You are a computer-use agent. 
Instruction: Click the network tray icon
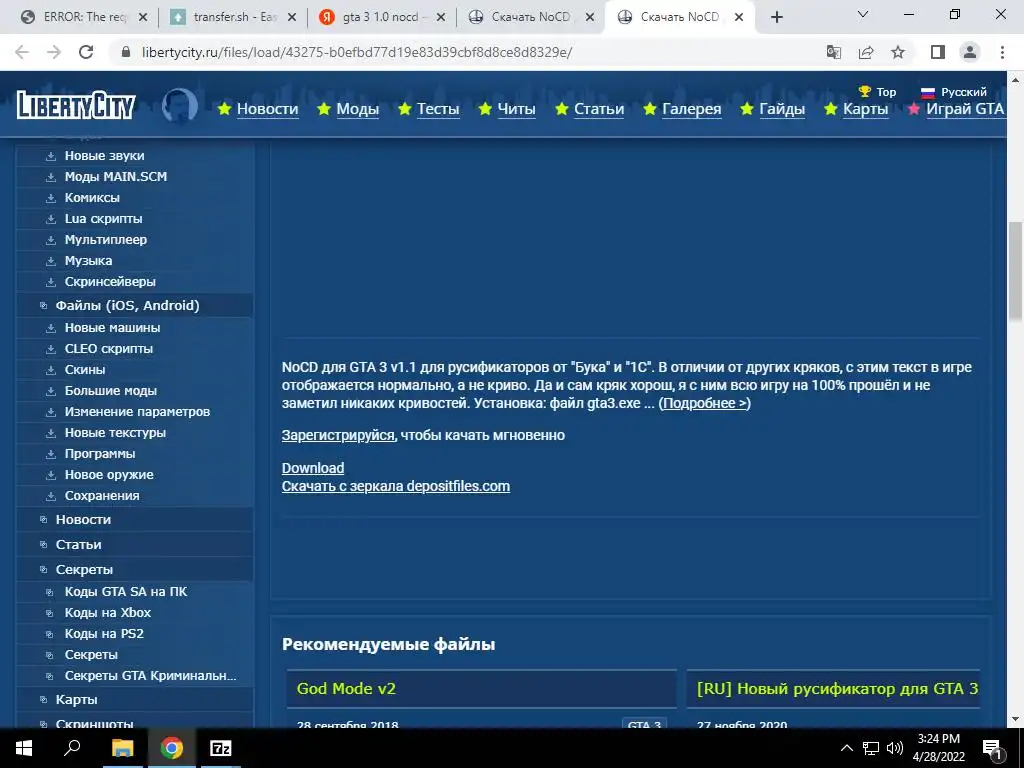tap(871, 748)
